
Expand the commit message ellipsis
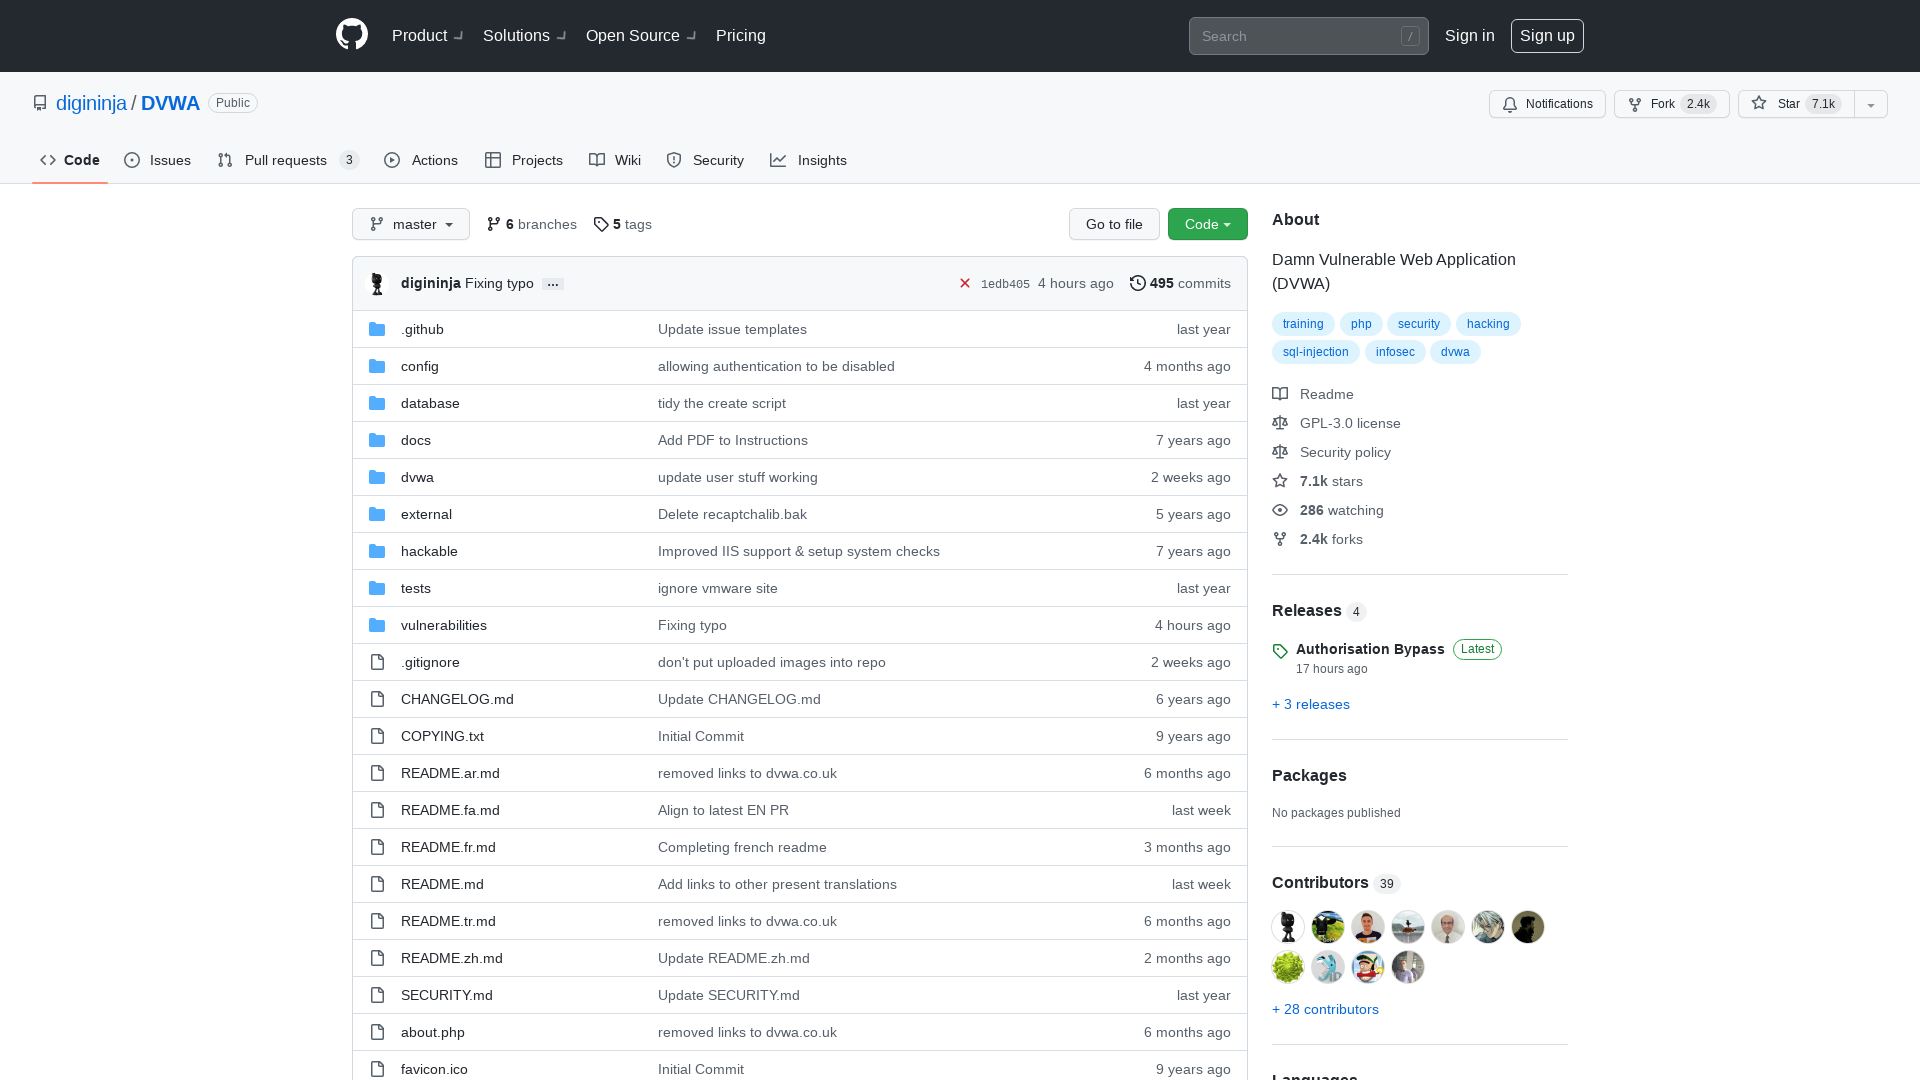tap(553, 284)
